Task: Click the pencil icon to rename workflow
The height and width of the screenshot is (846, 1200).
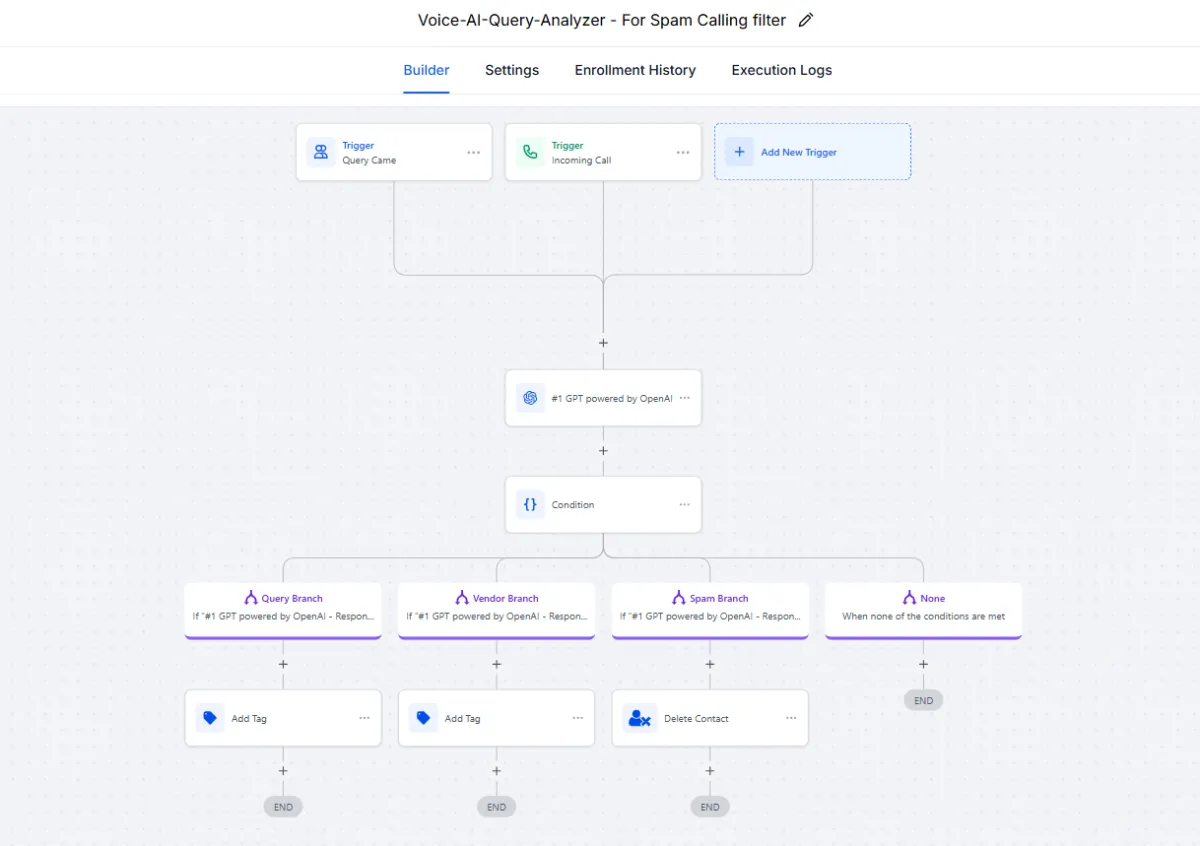Action: 806,20
